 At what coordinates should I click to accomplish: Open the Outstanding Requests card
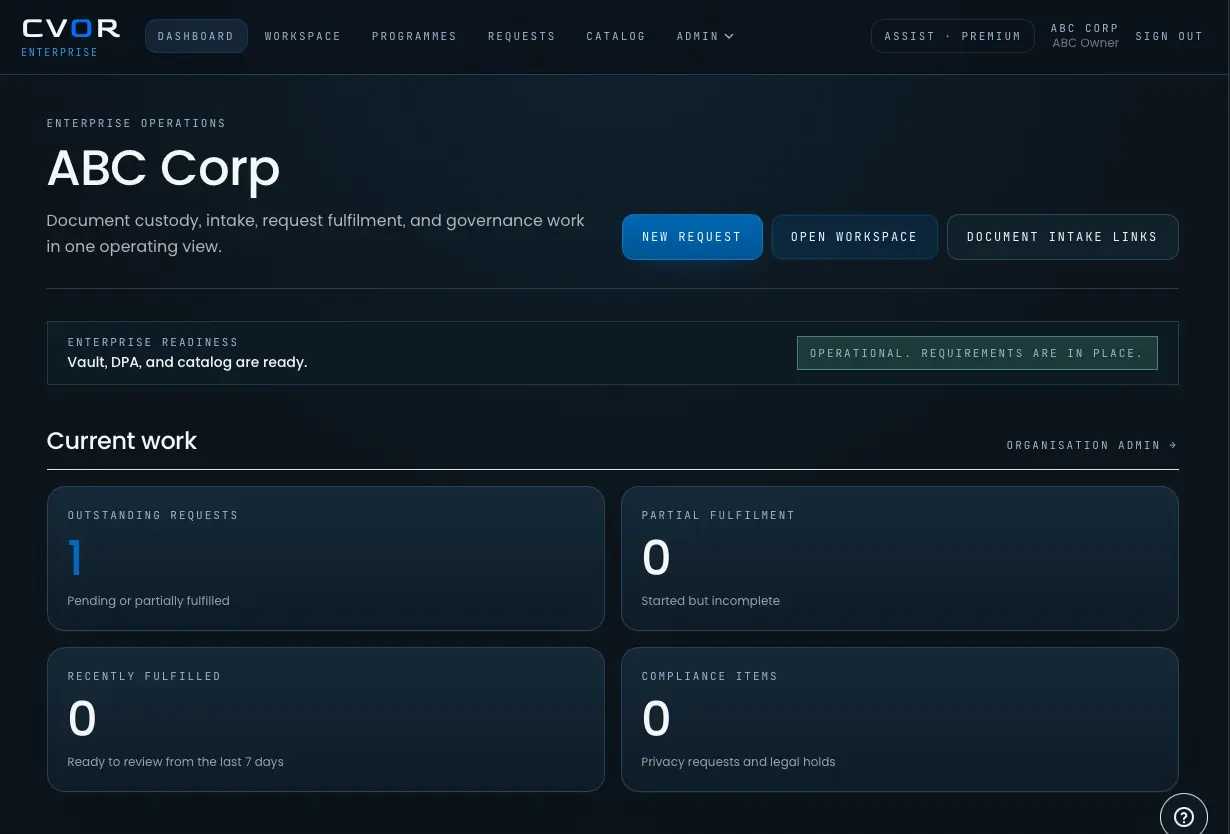326,558
